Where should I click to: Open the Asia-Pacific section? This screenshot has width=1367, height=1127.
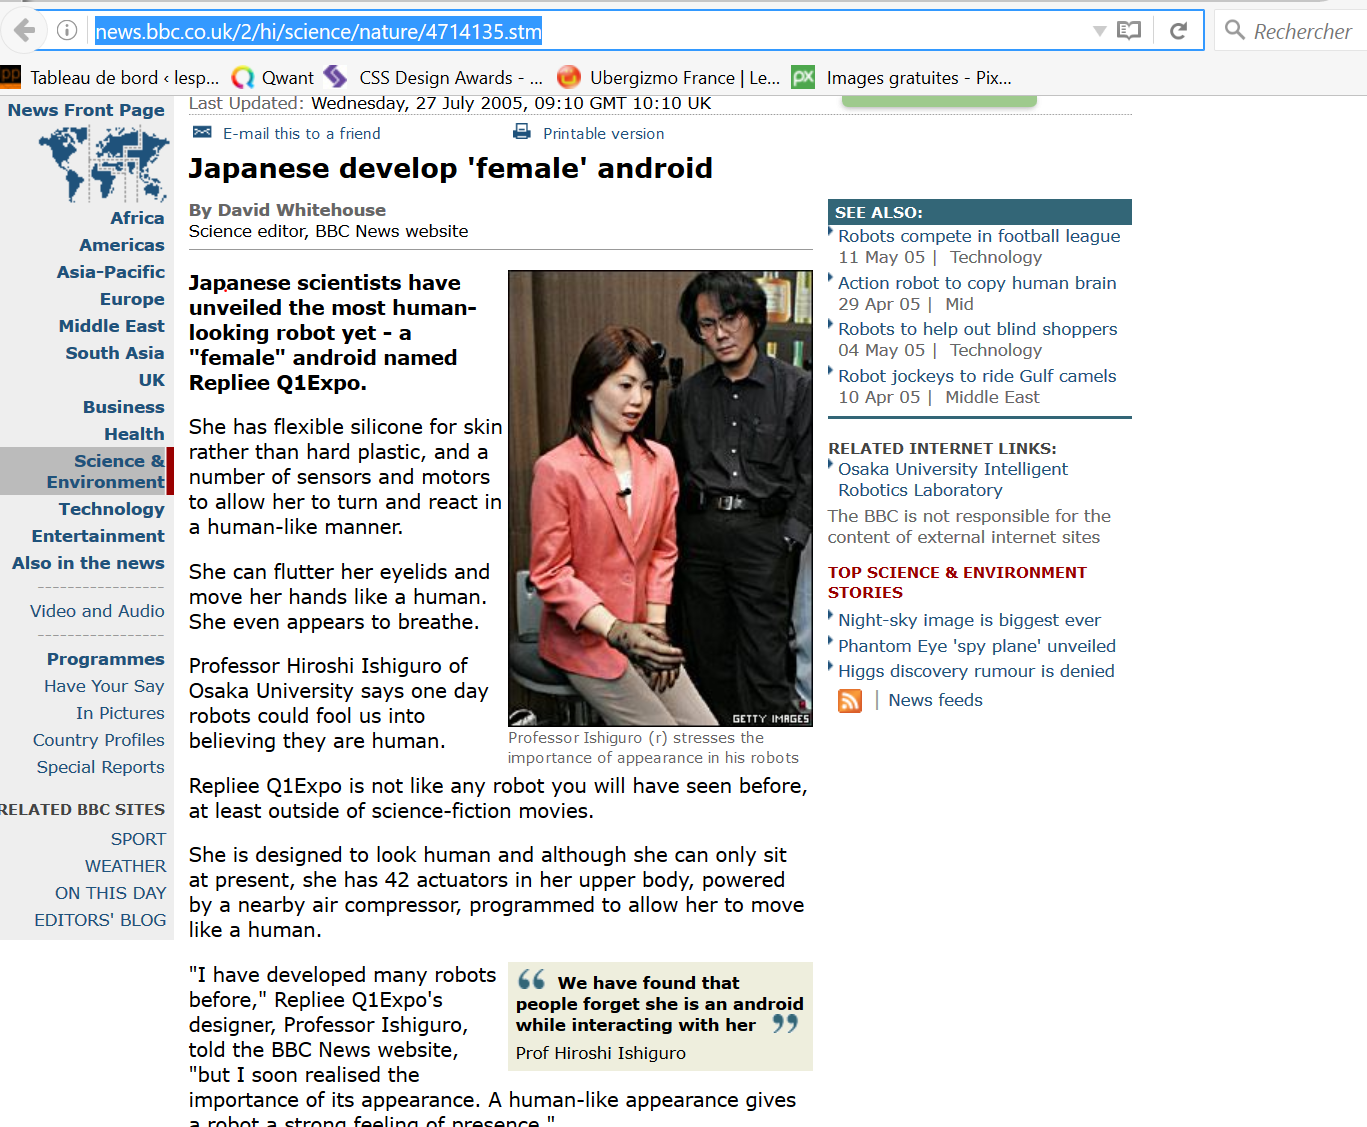click(x=111, y=272)
